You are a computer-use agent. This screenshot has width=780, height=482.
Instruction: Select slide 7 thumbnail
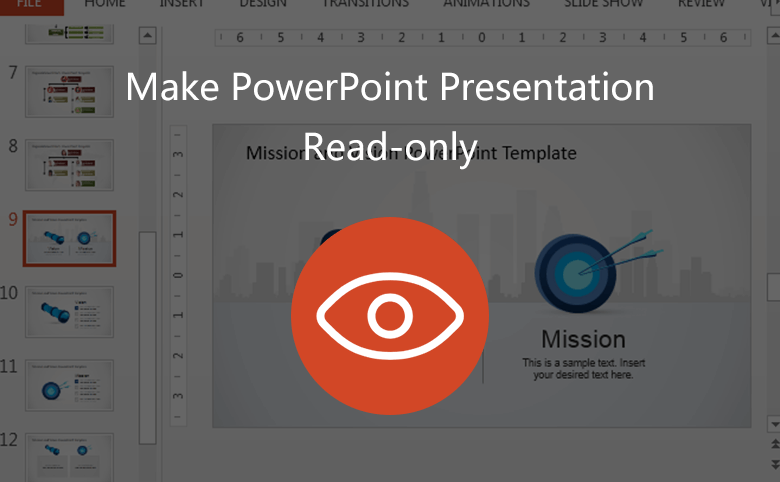coord(70,92)
